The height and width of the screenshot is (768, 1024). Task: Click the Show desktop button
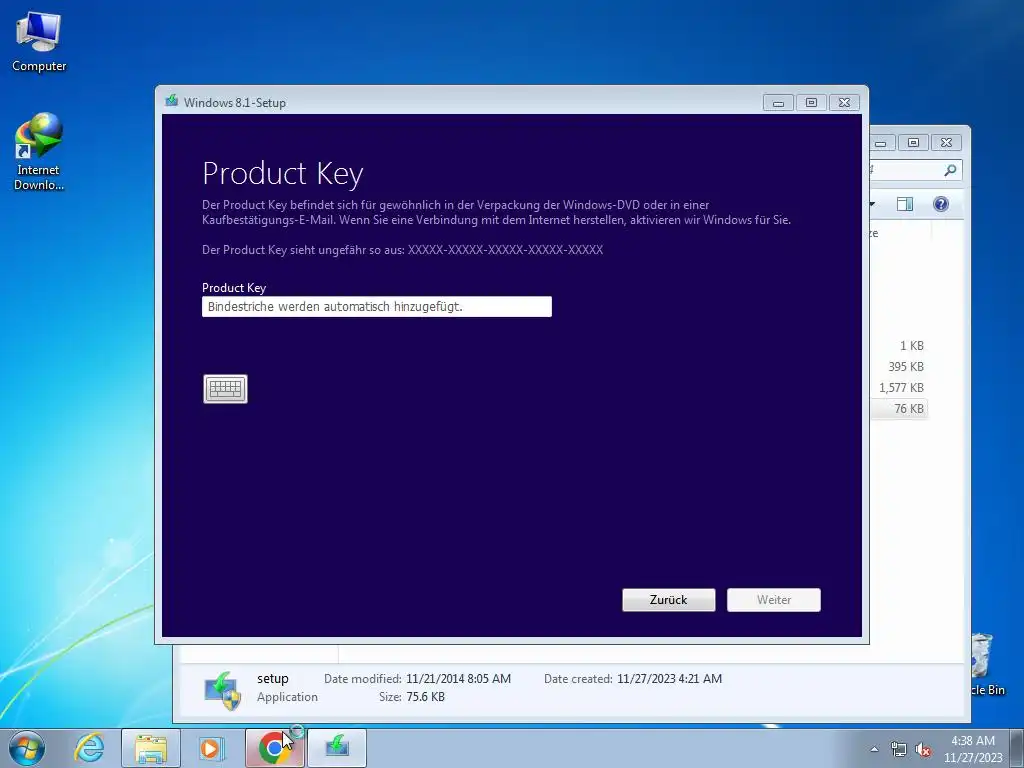click(x=1016, y=748)
